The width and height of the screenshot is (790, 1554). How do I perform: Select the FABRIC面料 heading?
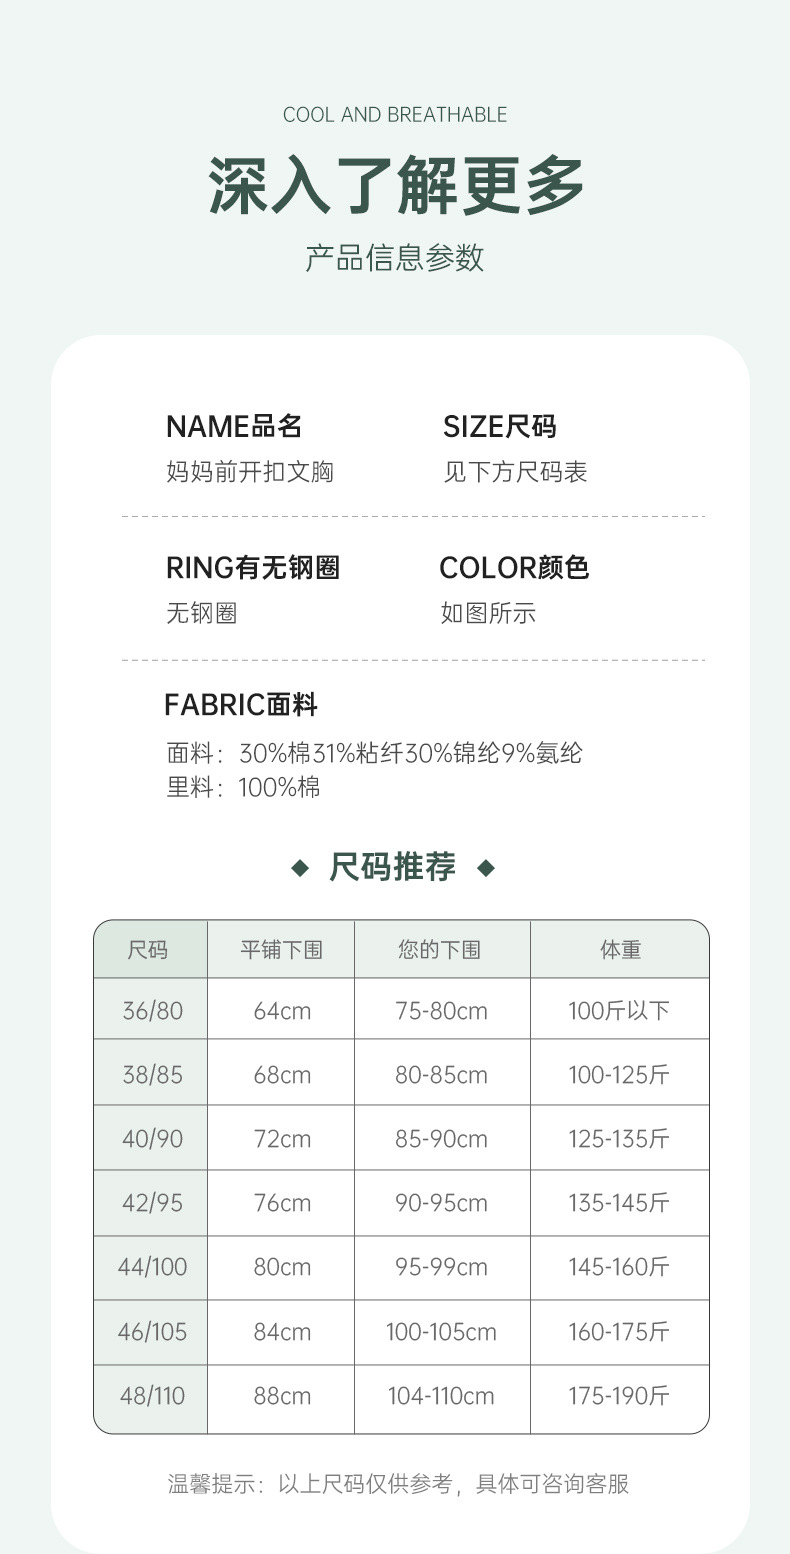tap(241, 705)
